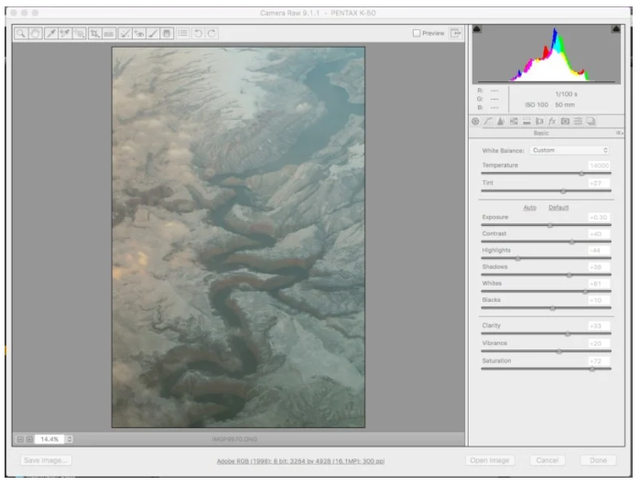Select the Zoom tool in the toolbar
The width and height of the screenshot is (640, 485).
click(x=20, y=33)
